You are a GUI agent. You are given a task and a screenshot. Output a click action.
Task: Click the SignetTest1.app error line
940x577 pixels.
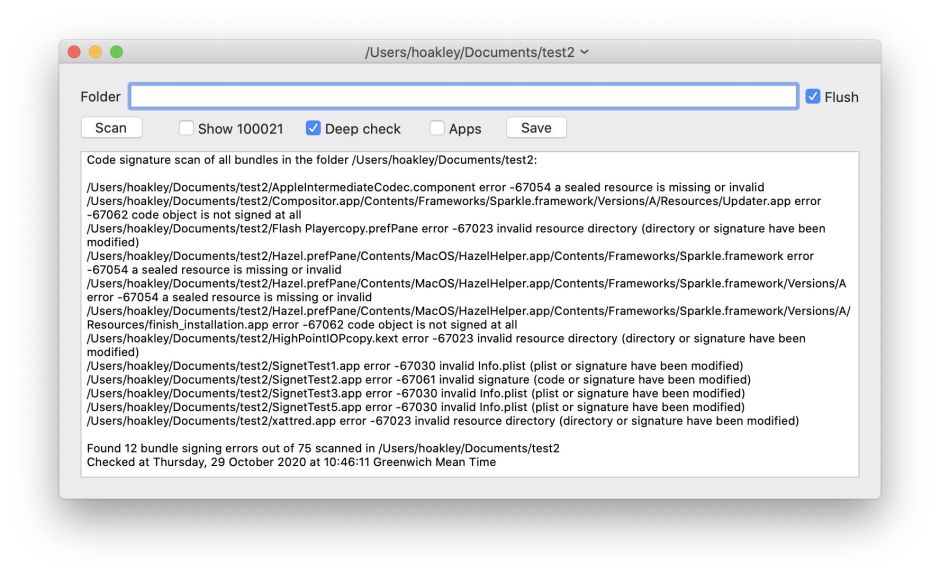coord(415,366)
